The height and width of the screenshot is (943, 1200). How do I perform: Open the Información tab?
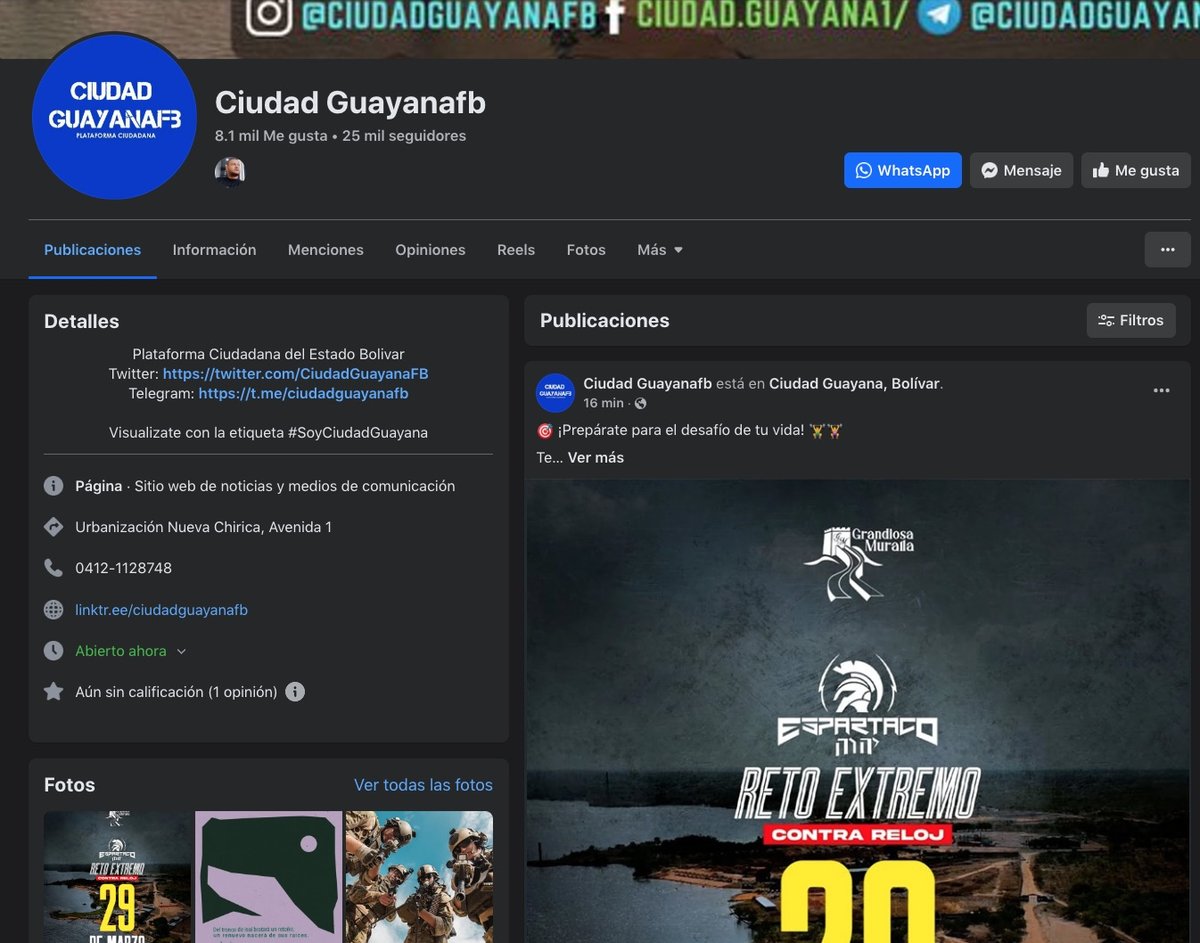click(x=214, y=250)
